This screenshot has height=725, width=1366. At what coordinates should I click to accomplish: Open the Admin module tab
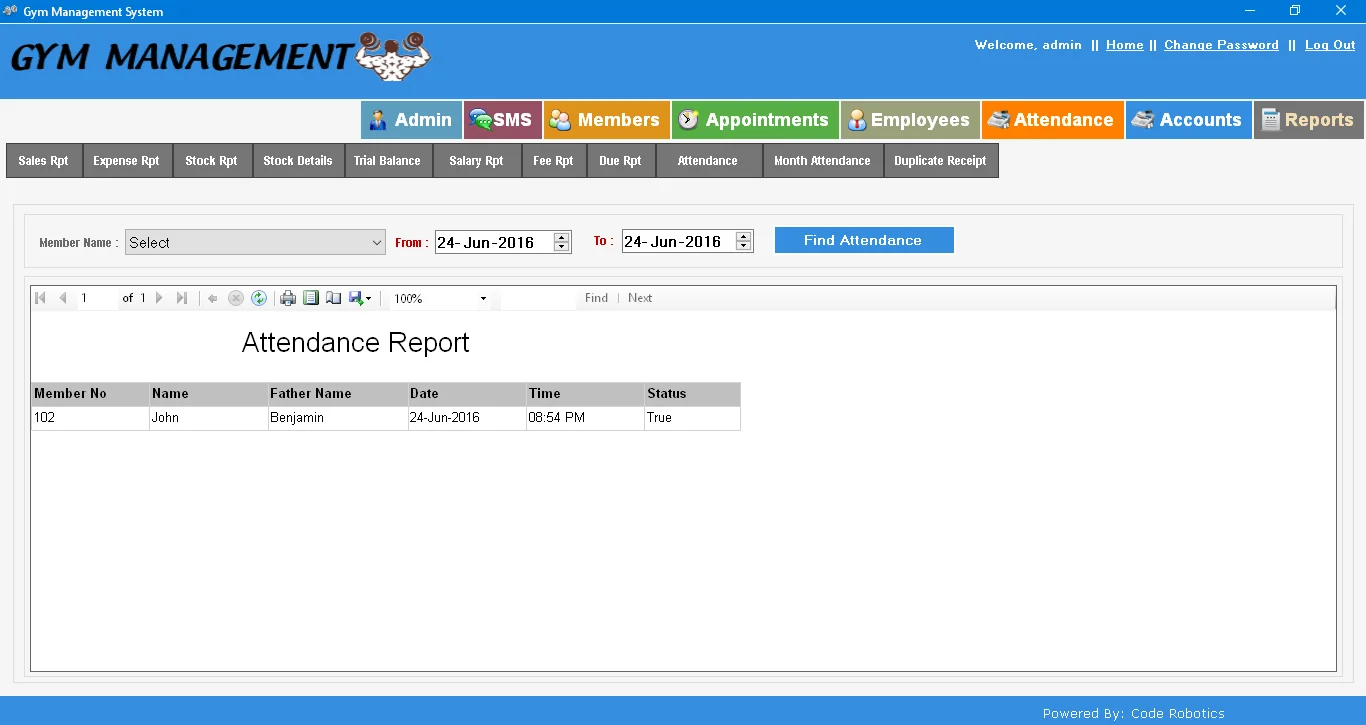click(411, 120)
